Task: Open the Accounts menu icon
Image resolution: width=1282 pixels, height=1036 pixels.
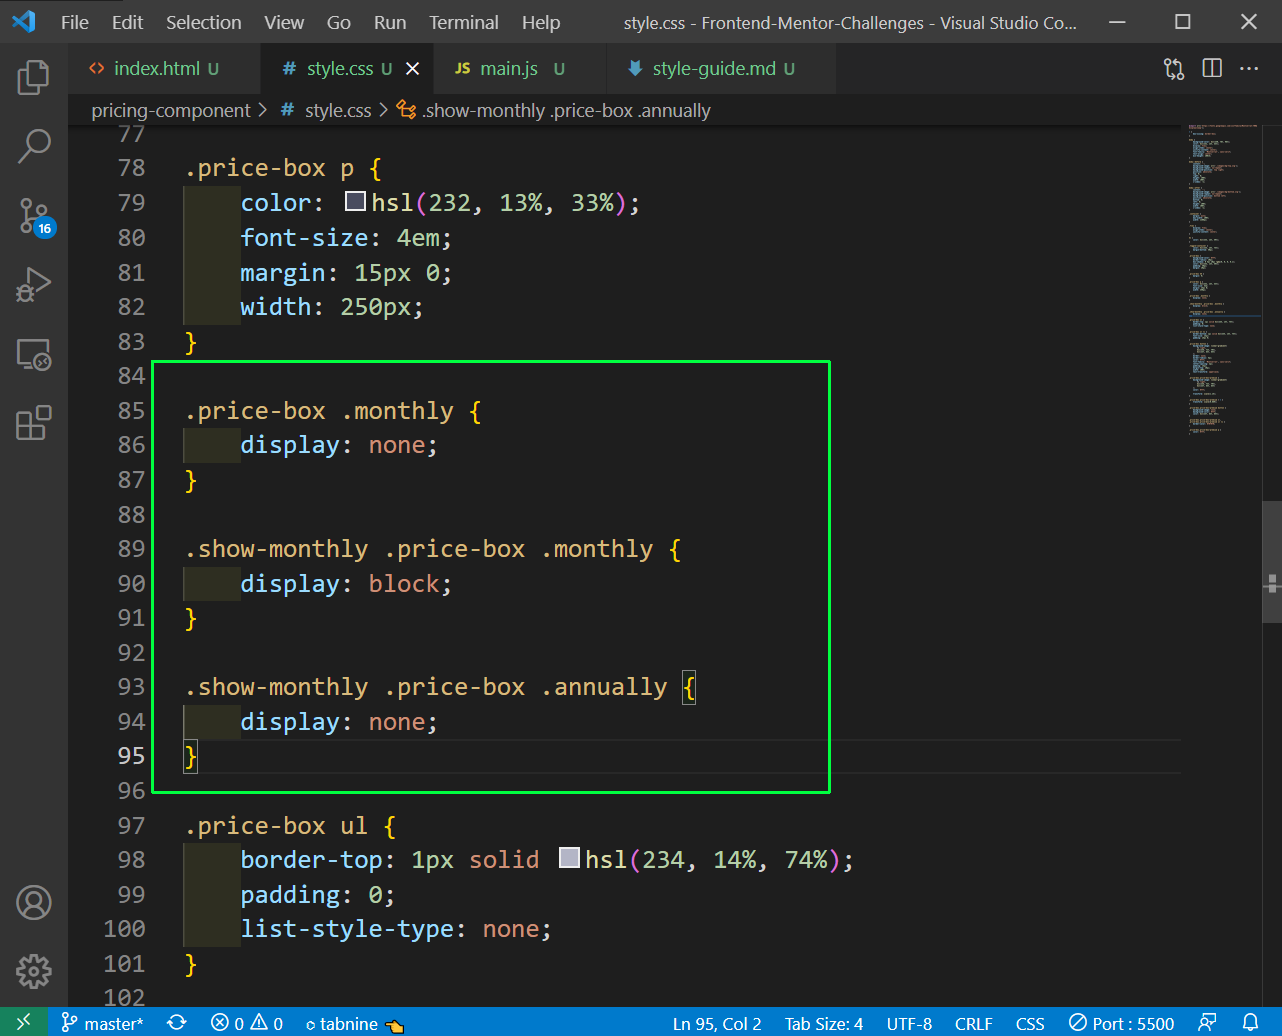Action: point(33,903)
